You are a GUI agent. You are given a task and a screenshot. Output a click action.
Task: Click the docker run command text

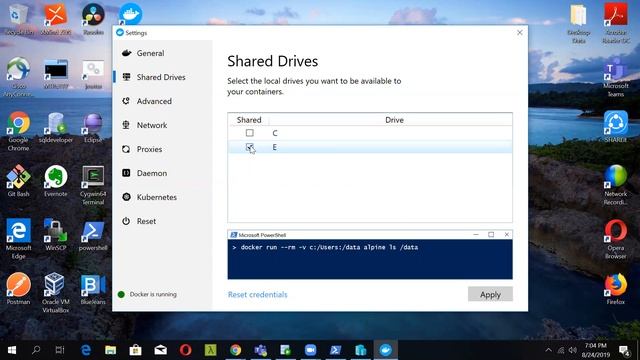pyautogui.click(x=329, y=247)
